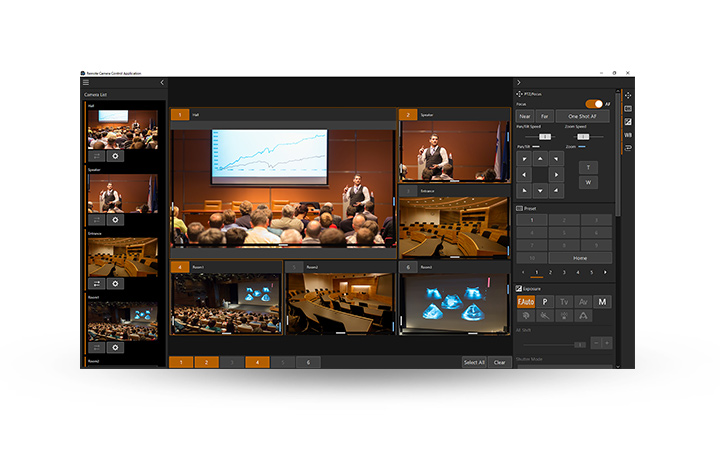
Task: Collapse the Camera List panel with chevron
Action: coord(162,83)
